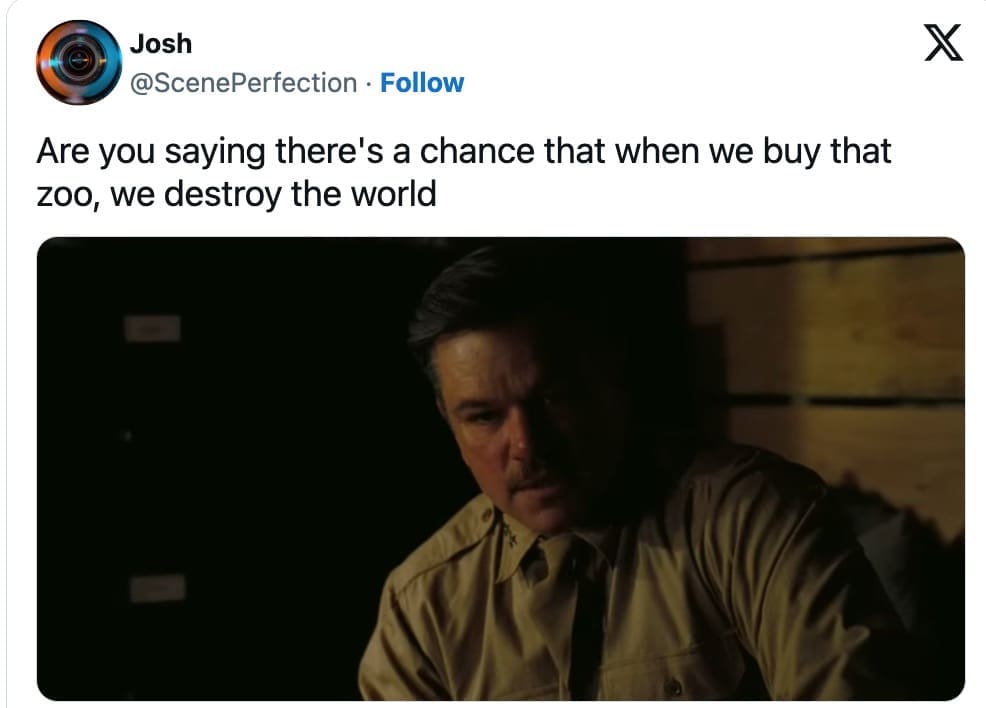Click the word 'zoo' in the tweet
986x708 pixels.
(65, 195)
